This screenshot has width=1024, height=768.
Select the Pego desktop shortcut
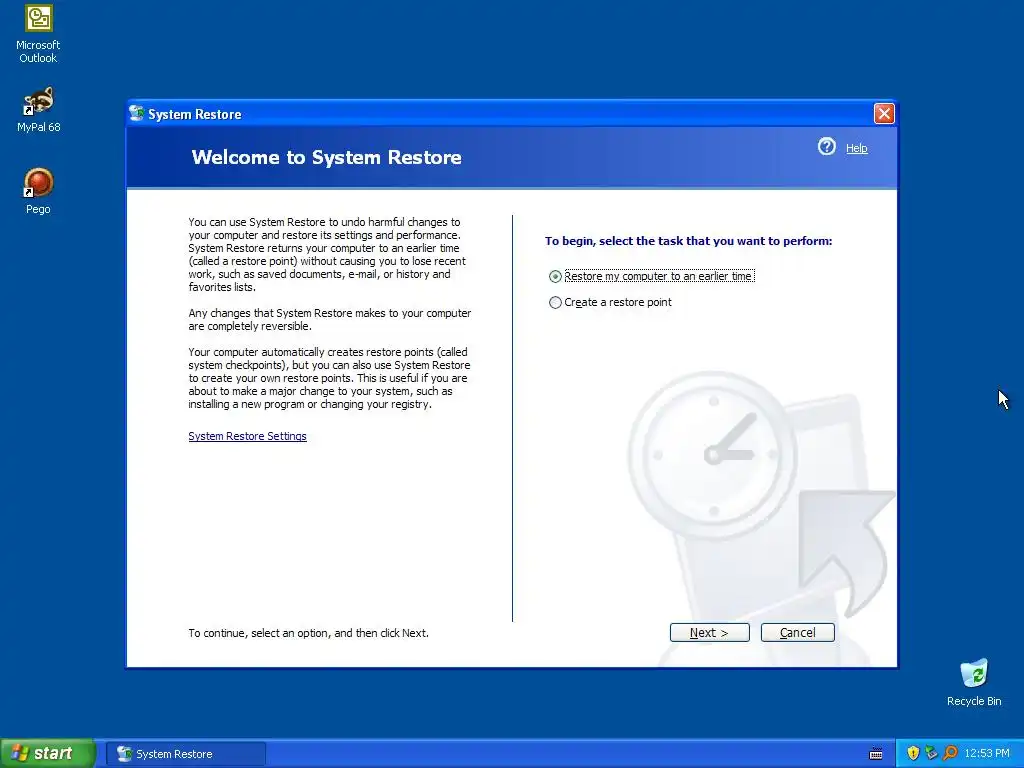pos(38,191)
